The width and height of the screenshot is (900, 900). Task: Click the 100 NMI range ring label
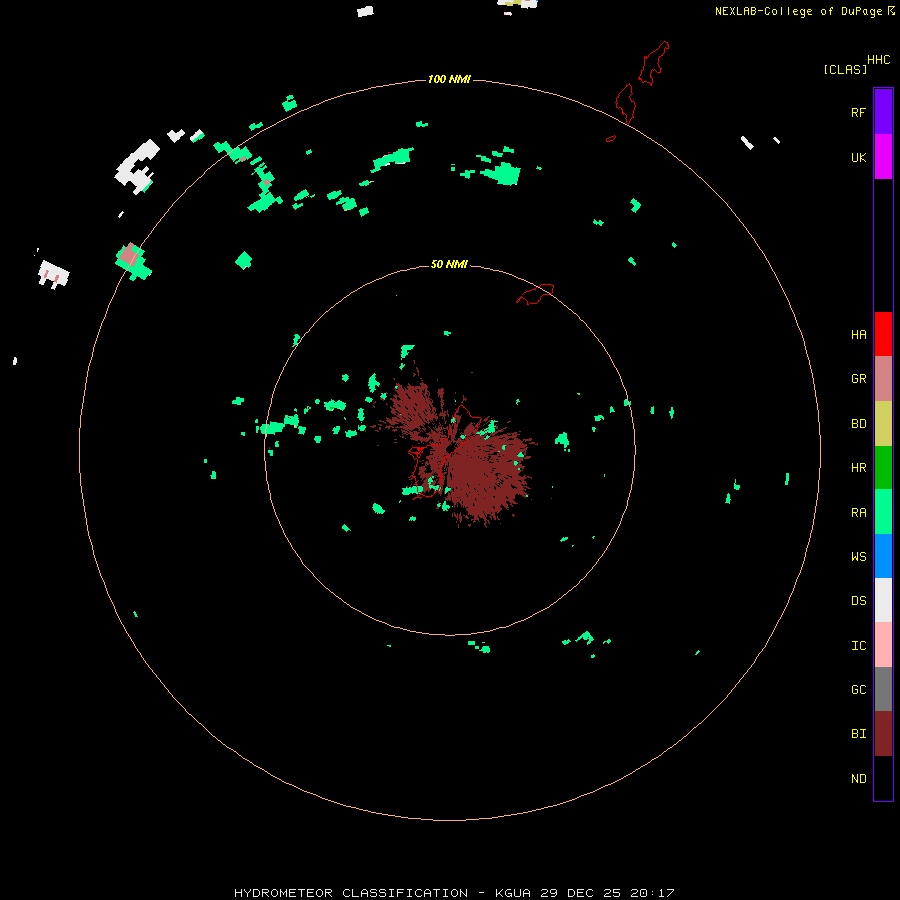[449, 79]
